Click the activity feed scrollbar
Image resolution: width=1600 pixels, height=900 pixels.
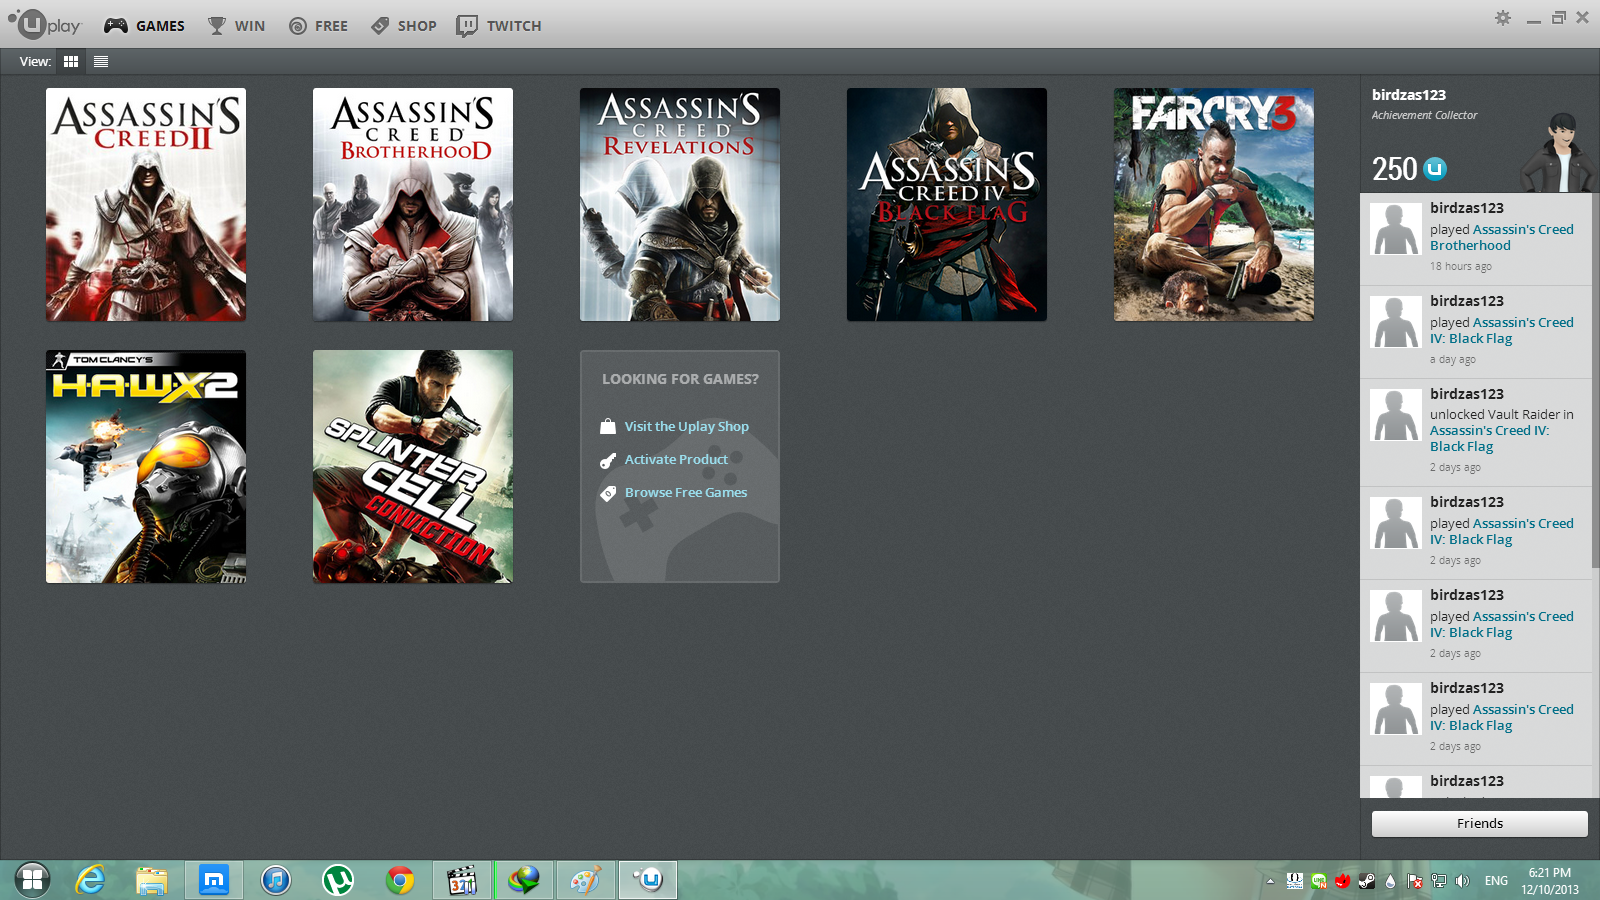tap(1595, 380)
